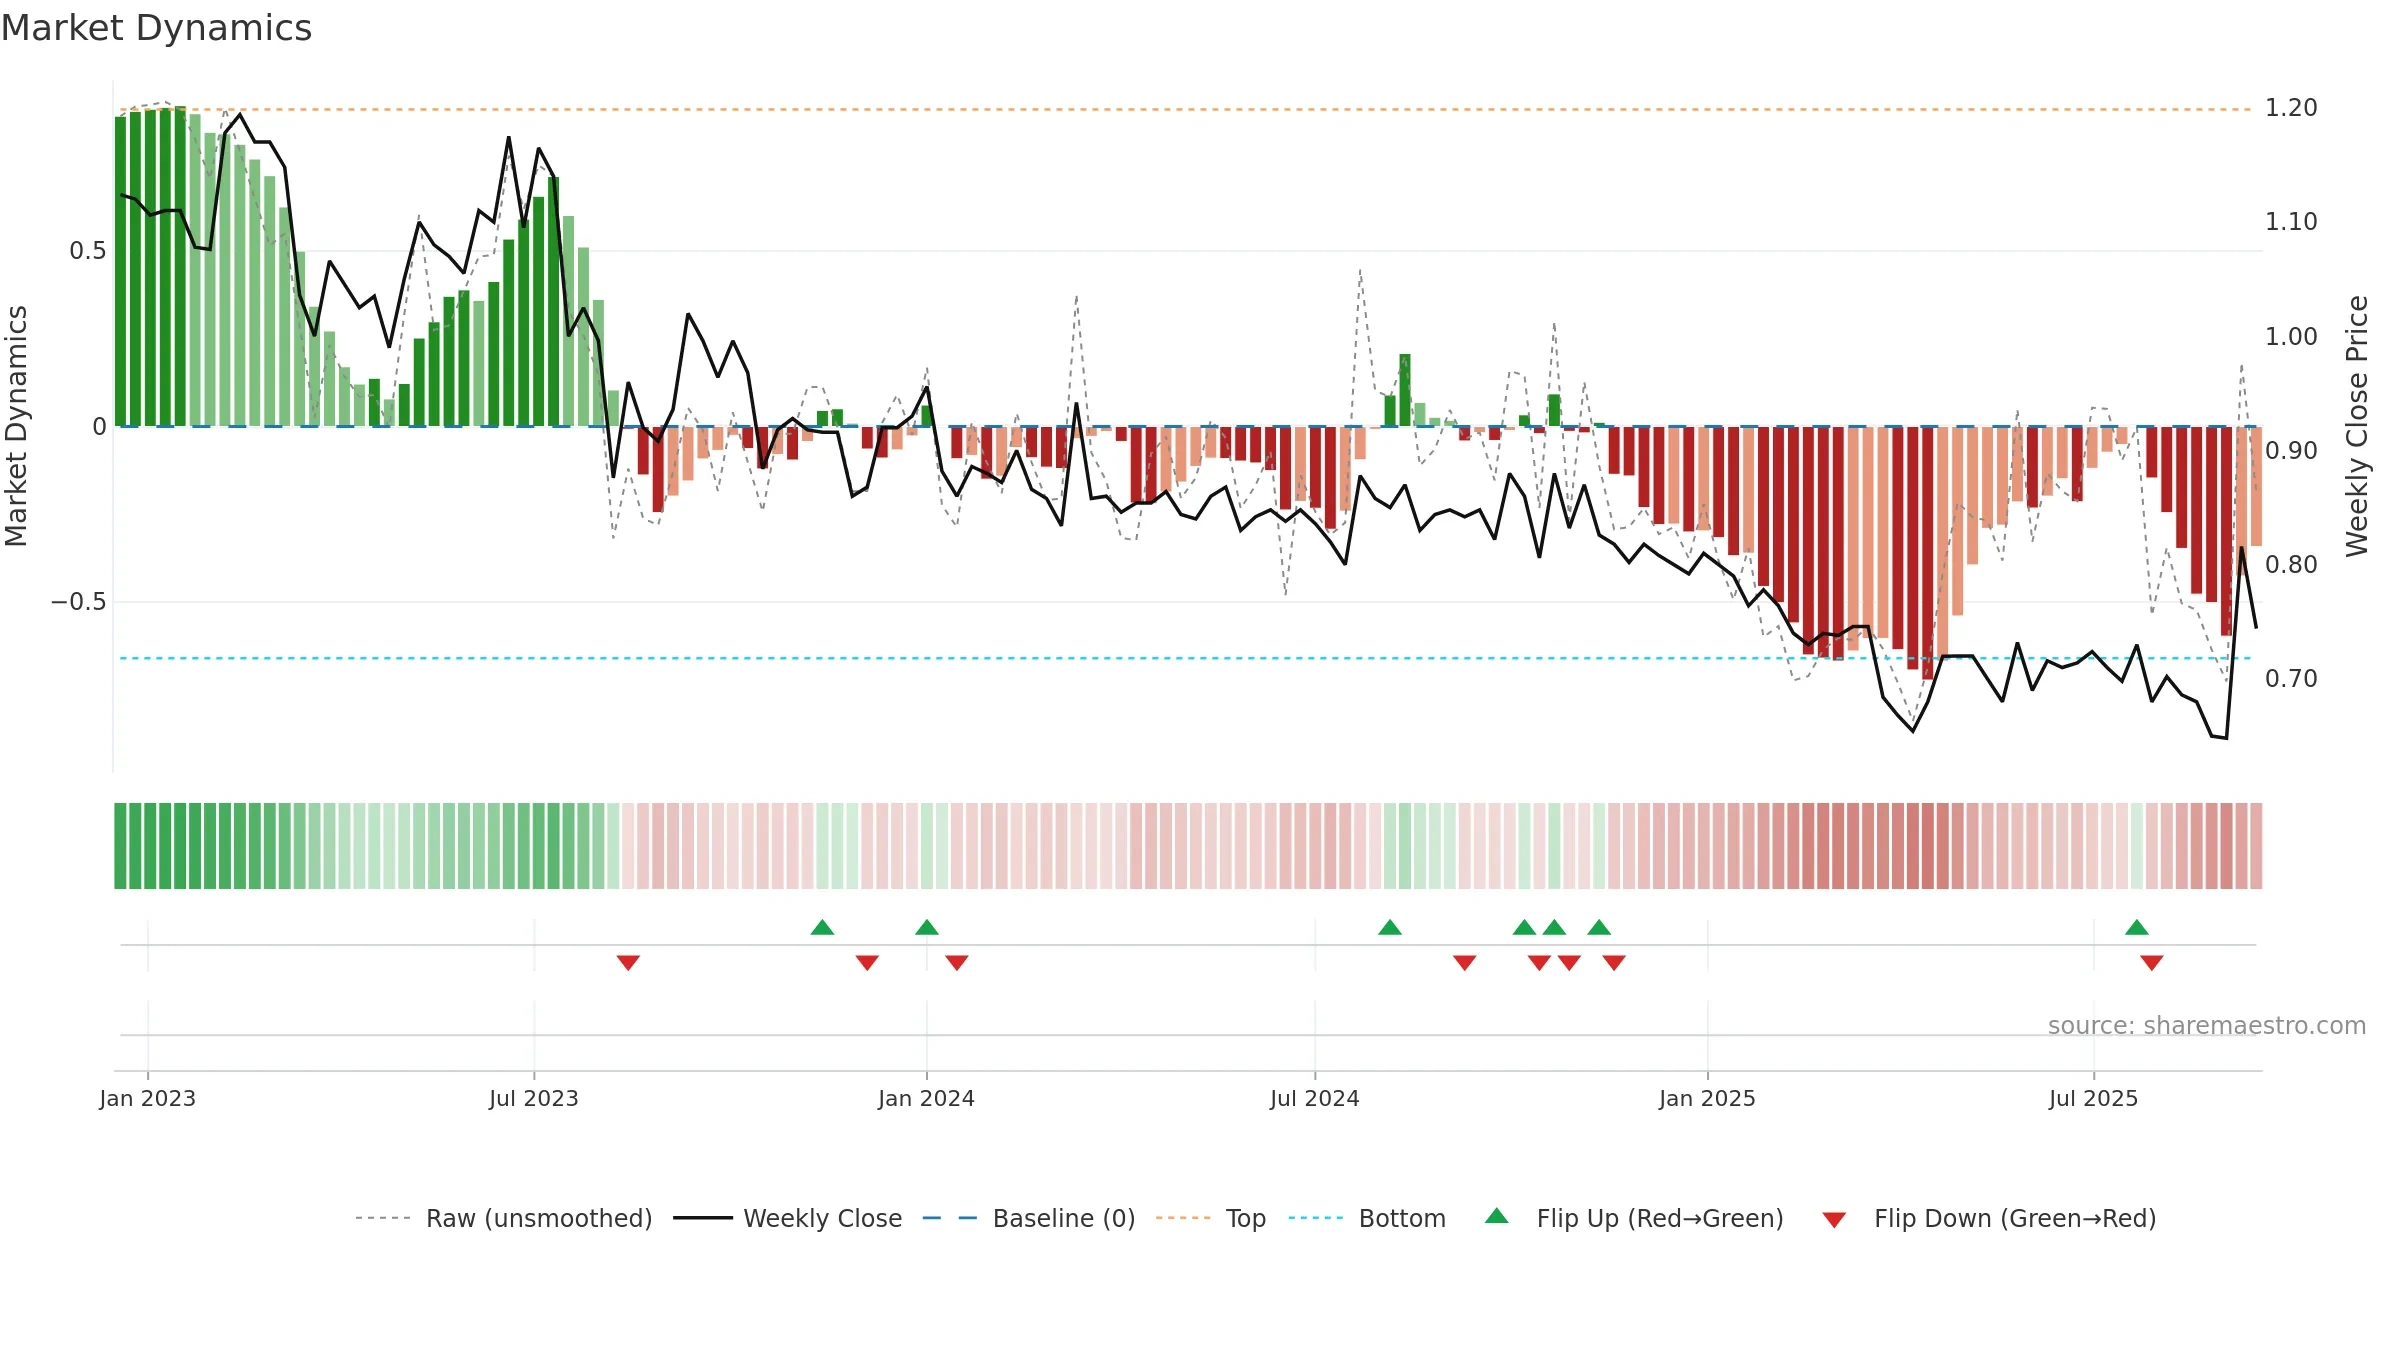Click the Market Dynamics chart title

pyautogui.click(x=156, y=28)
